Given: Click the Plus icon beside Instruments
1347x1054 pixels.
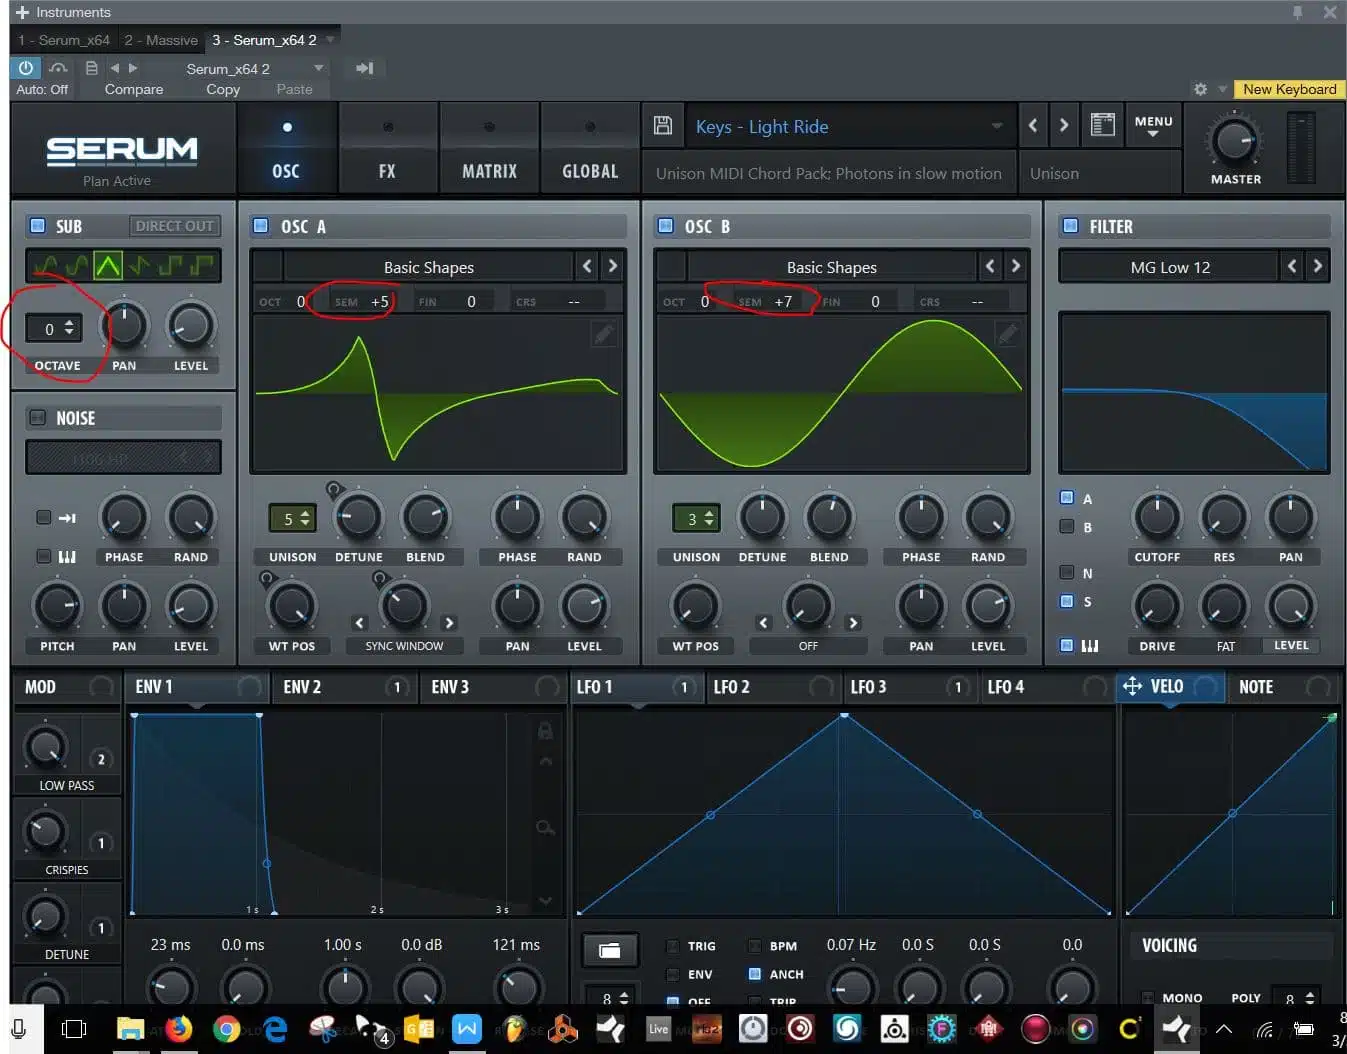Looking at the screenshot, I should [x=22, y=12].
